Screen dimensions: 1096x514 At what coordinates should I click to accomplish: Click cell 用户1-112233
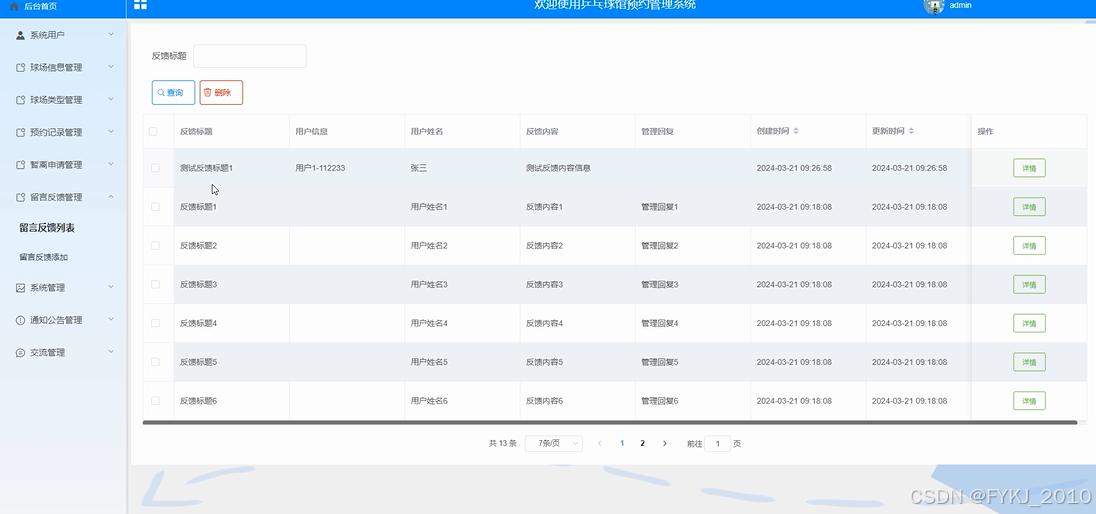click(x=320, y=168)
